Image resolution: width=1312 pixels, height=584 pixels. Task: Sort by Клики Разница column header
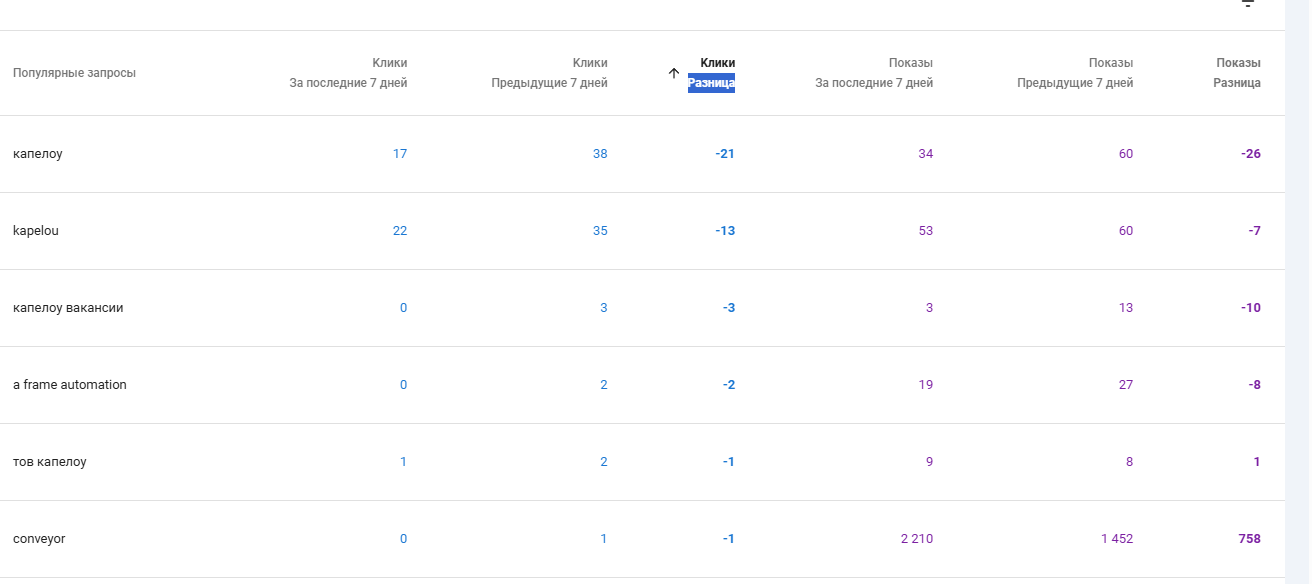[x=711, y=73]
